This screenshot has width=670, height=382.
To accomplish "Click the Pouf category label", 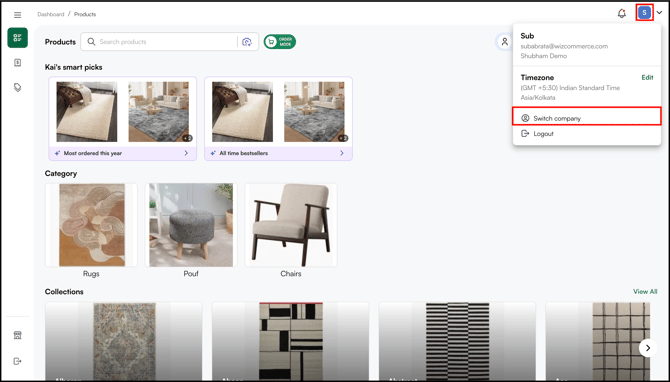I will tap(191, 273).
